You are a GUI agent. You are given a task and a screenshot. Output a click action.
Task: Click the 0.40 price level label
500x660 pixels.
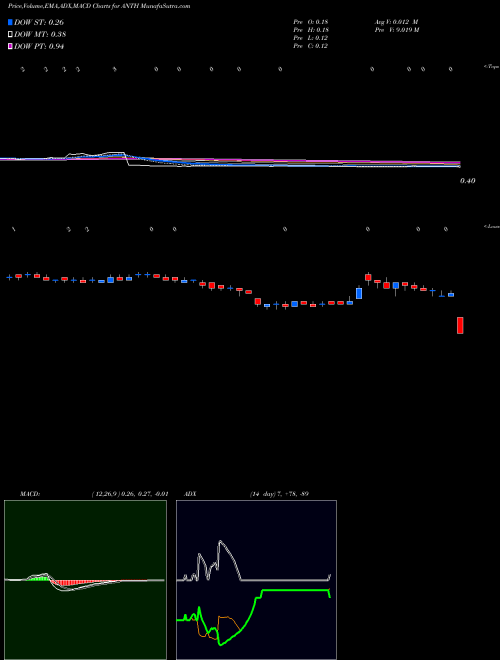click(468, 181)
